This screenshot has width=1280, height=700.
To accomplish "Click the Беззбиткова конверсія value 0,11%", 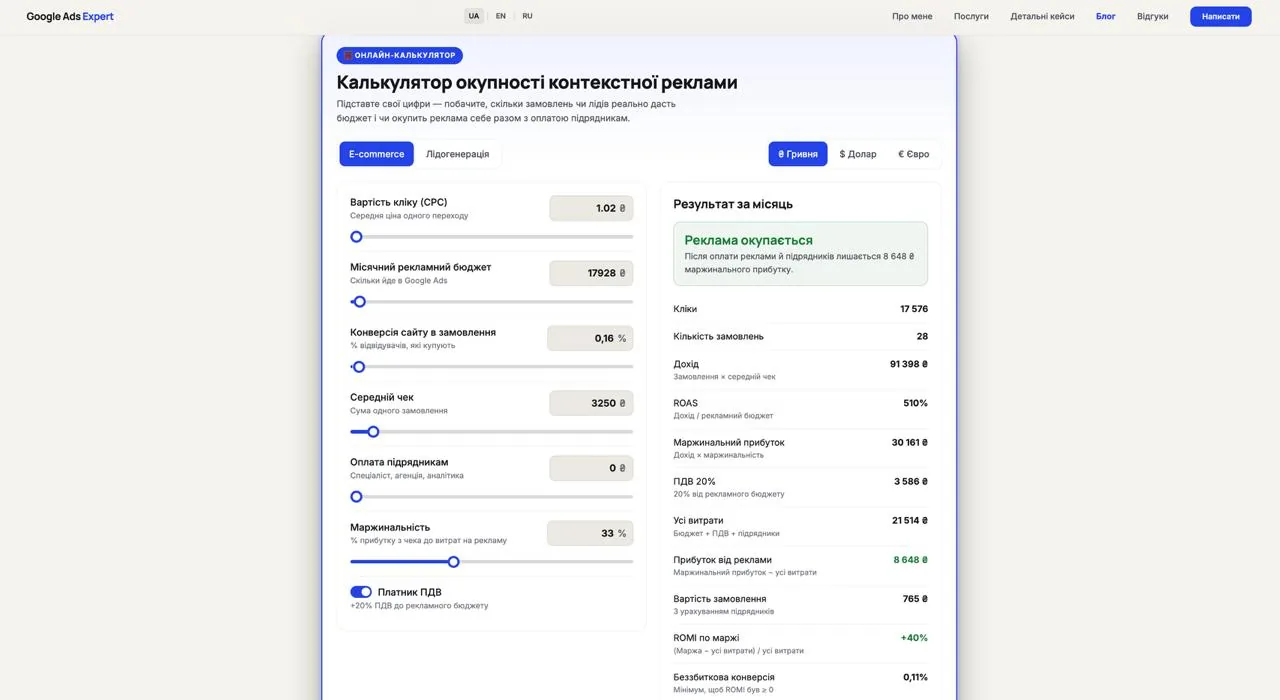I will point(915,677).
